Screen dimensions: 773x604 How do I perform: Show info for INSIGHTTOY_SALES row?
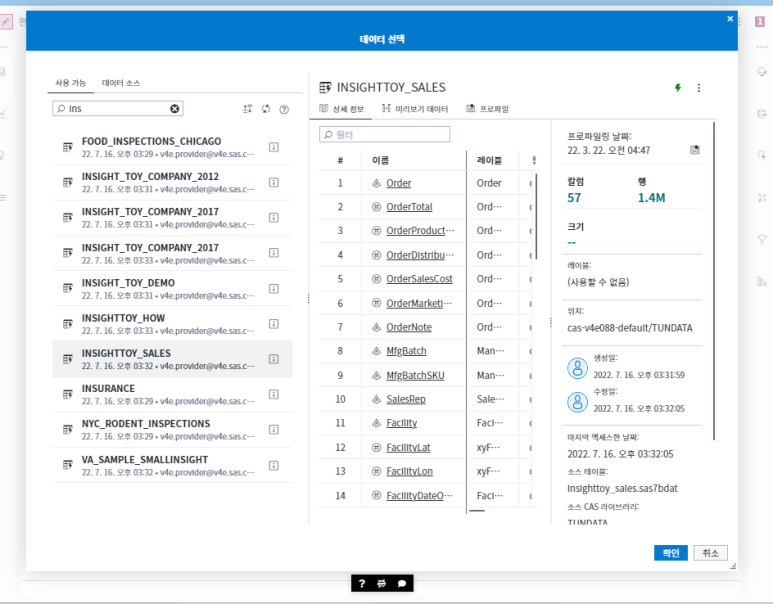(274, 359)
